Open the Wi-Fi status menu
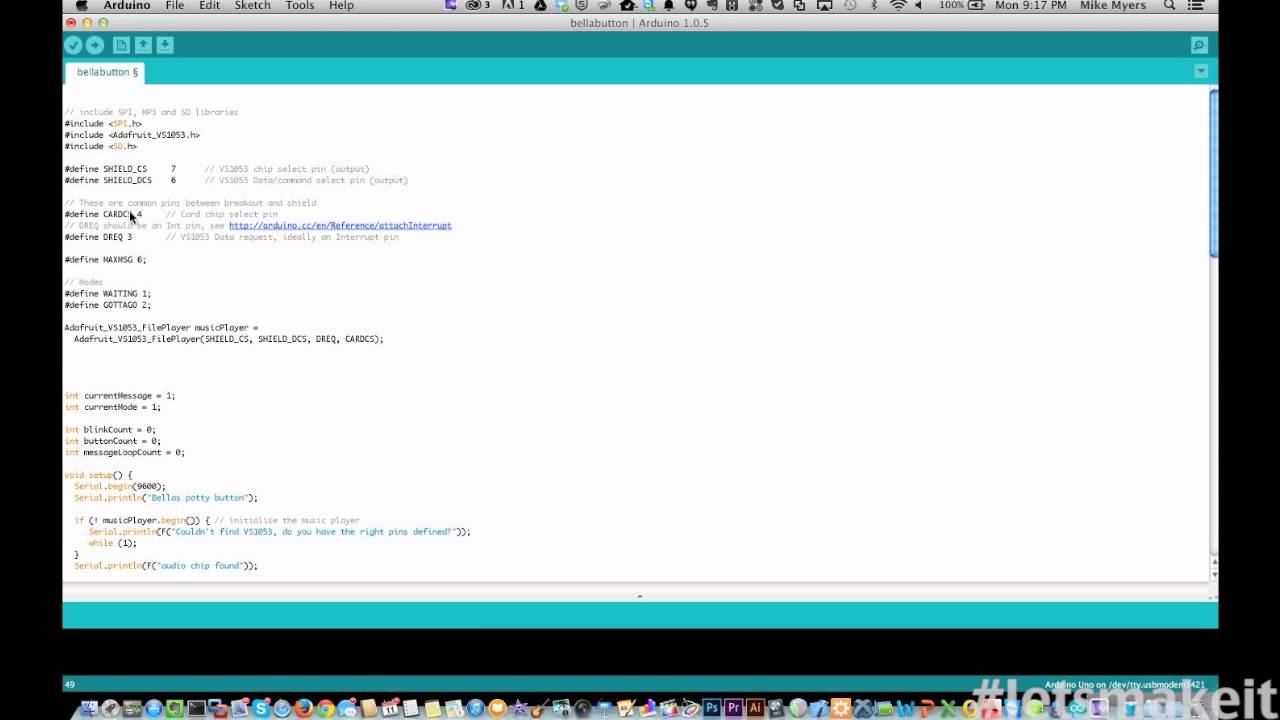The image size is (1280, 720). [x=897, y=6]
